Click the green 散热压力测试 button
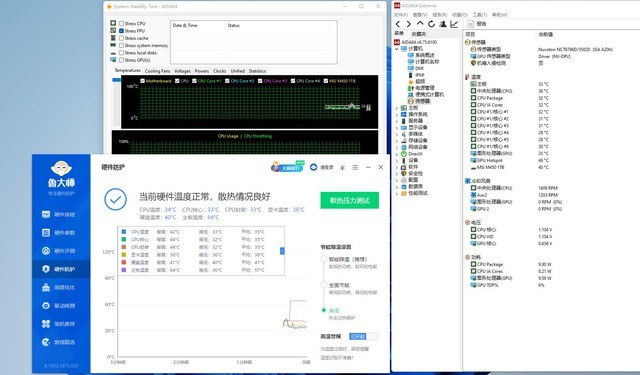This screenshot has height=375, width=640. tap(349, 200)
